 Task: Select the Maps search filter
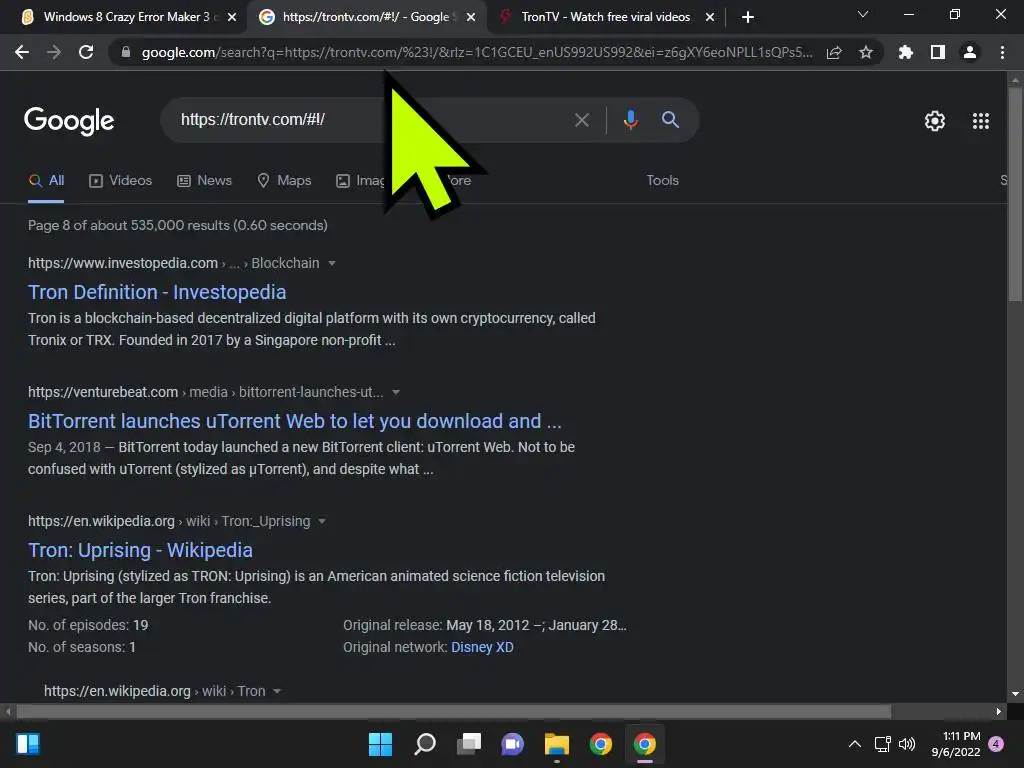click(x=284, y=181)
